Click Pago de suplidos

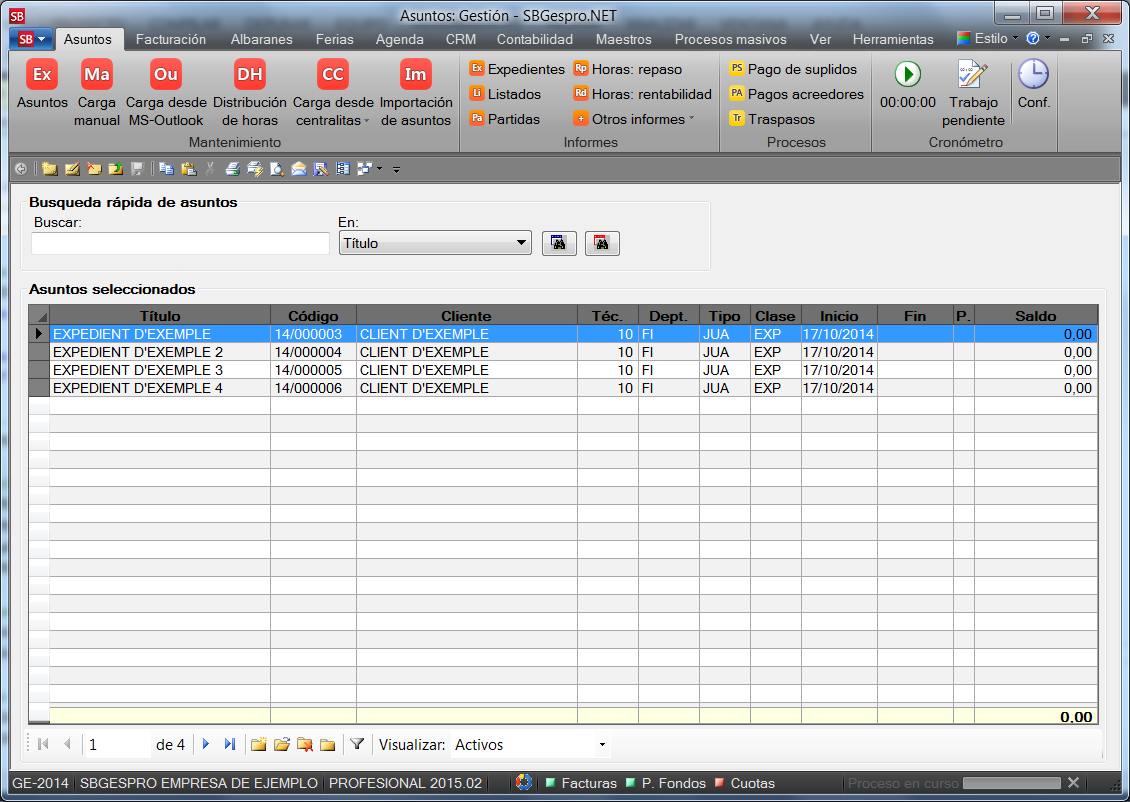[794, 69]
